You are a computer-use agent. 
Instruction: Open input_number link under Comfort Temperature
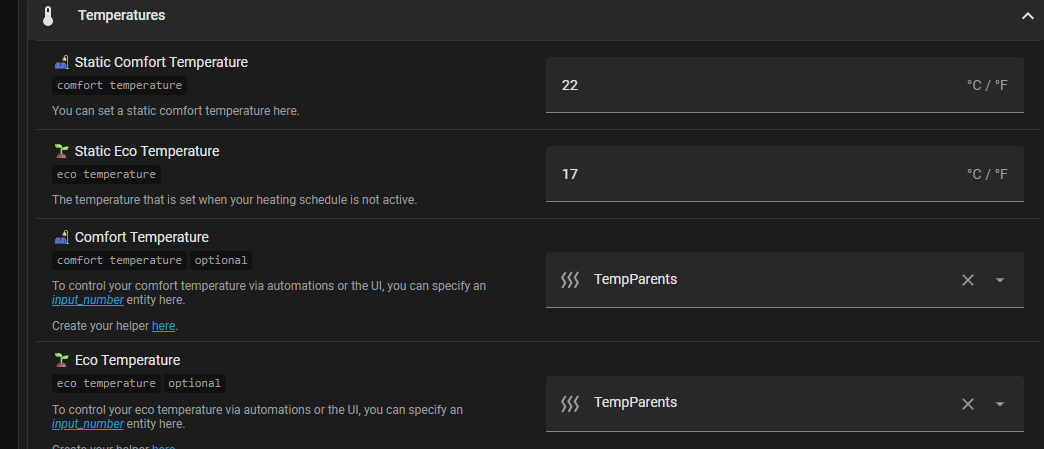[88, 300]
